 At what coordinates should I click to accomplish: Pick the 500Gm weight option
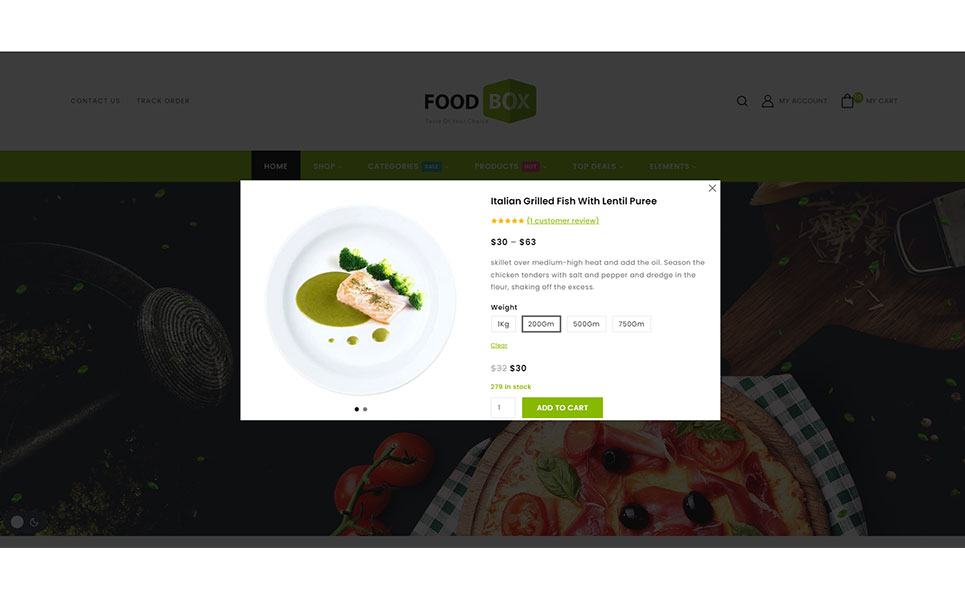pyautogui.click(x=586, y=324)
